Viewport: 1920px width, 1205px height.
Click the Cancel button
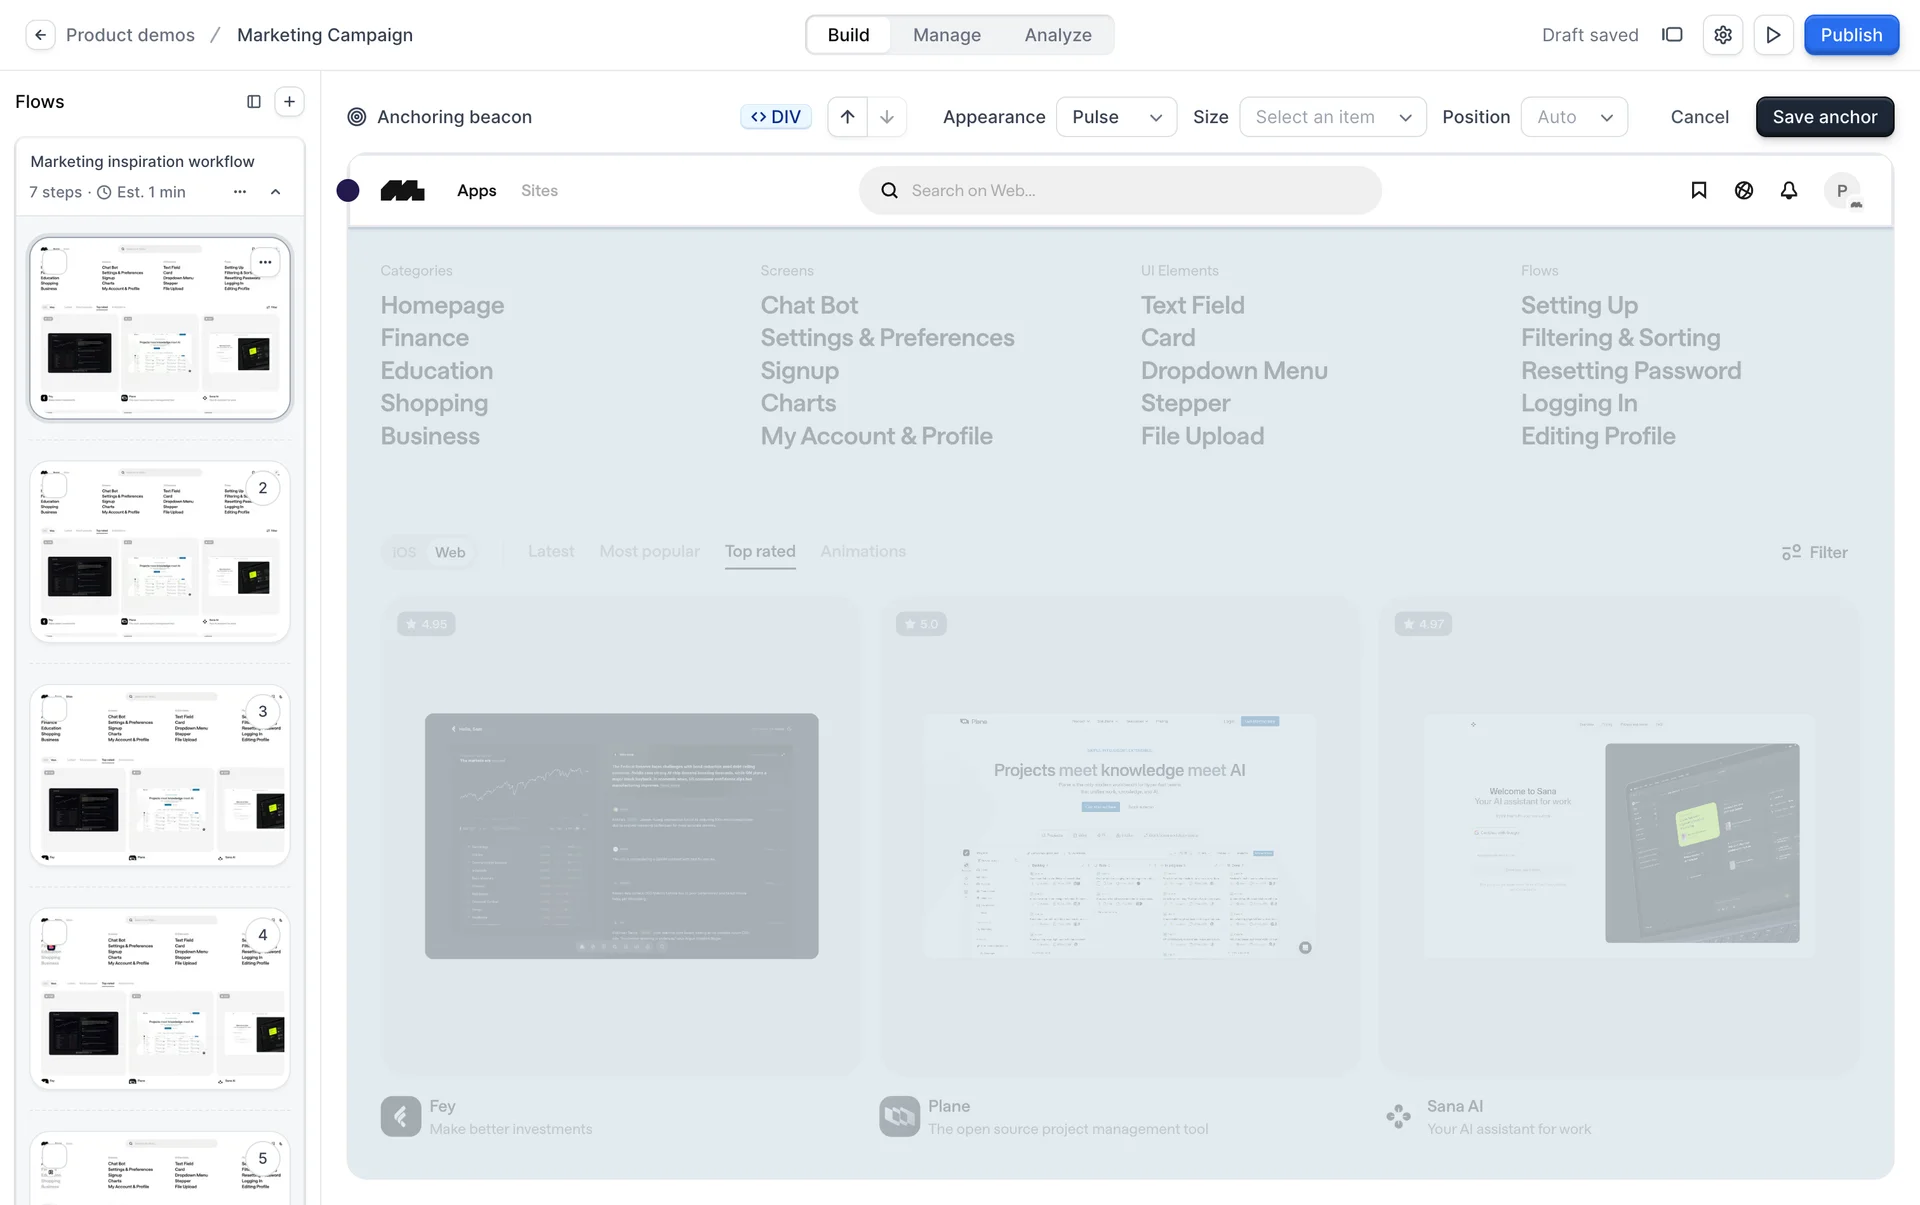1699,117
